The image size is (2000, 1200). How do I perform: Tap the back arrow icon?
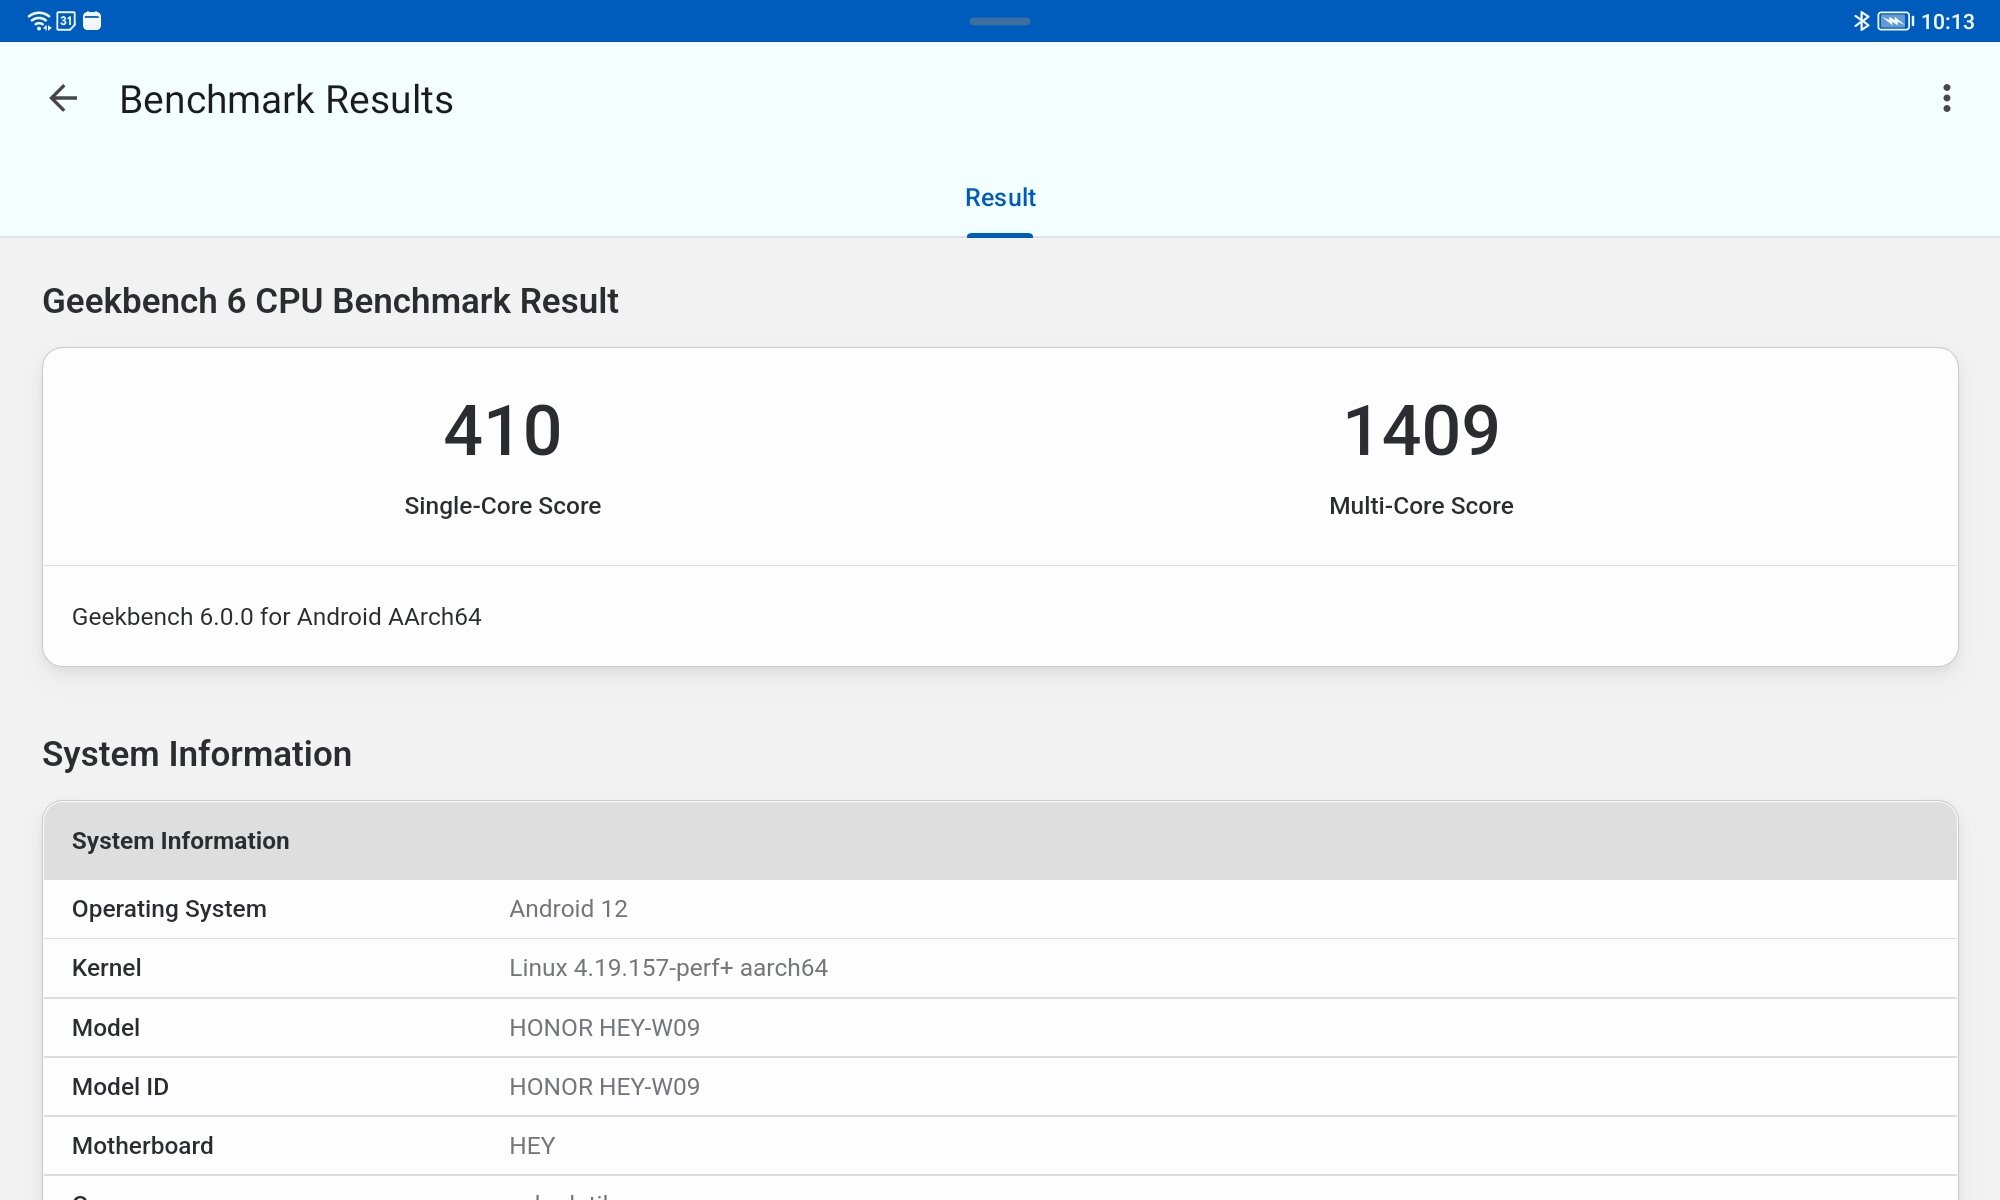point(63,99)
